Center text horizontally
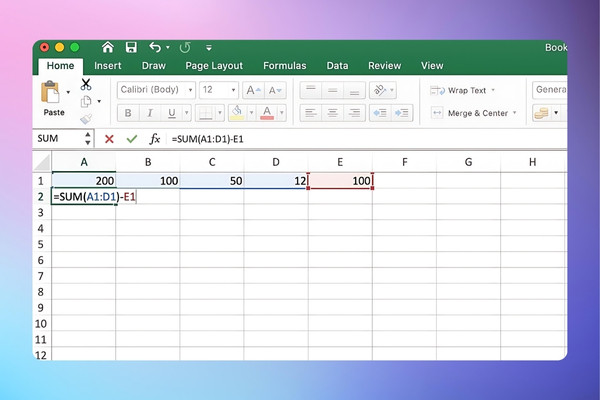Image resolution: width=600 pixels, height=400 pixels. coord(333,113)
